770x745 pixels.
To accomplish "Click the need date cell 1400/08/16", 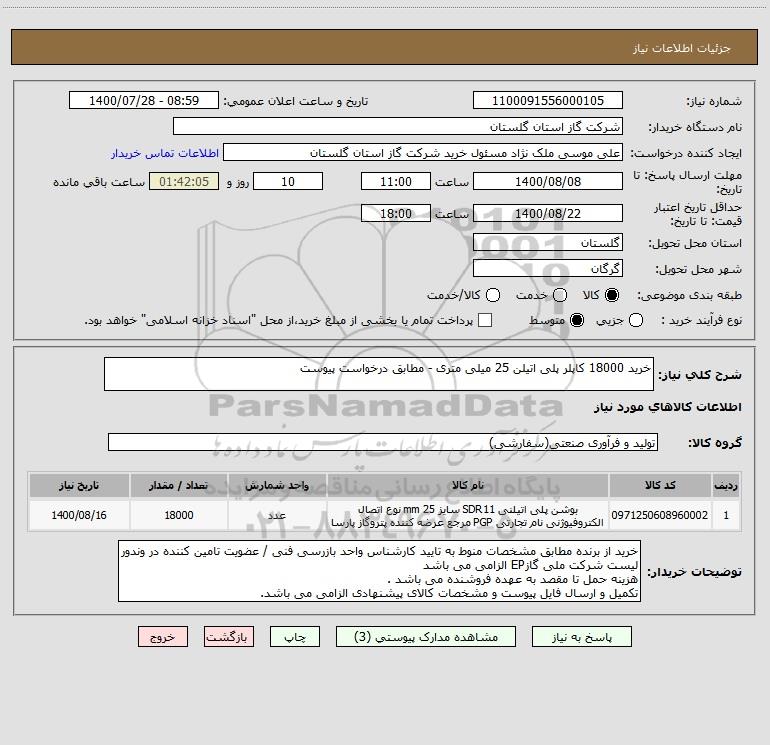I will coord(79,515).
